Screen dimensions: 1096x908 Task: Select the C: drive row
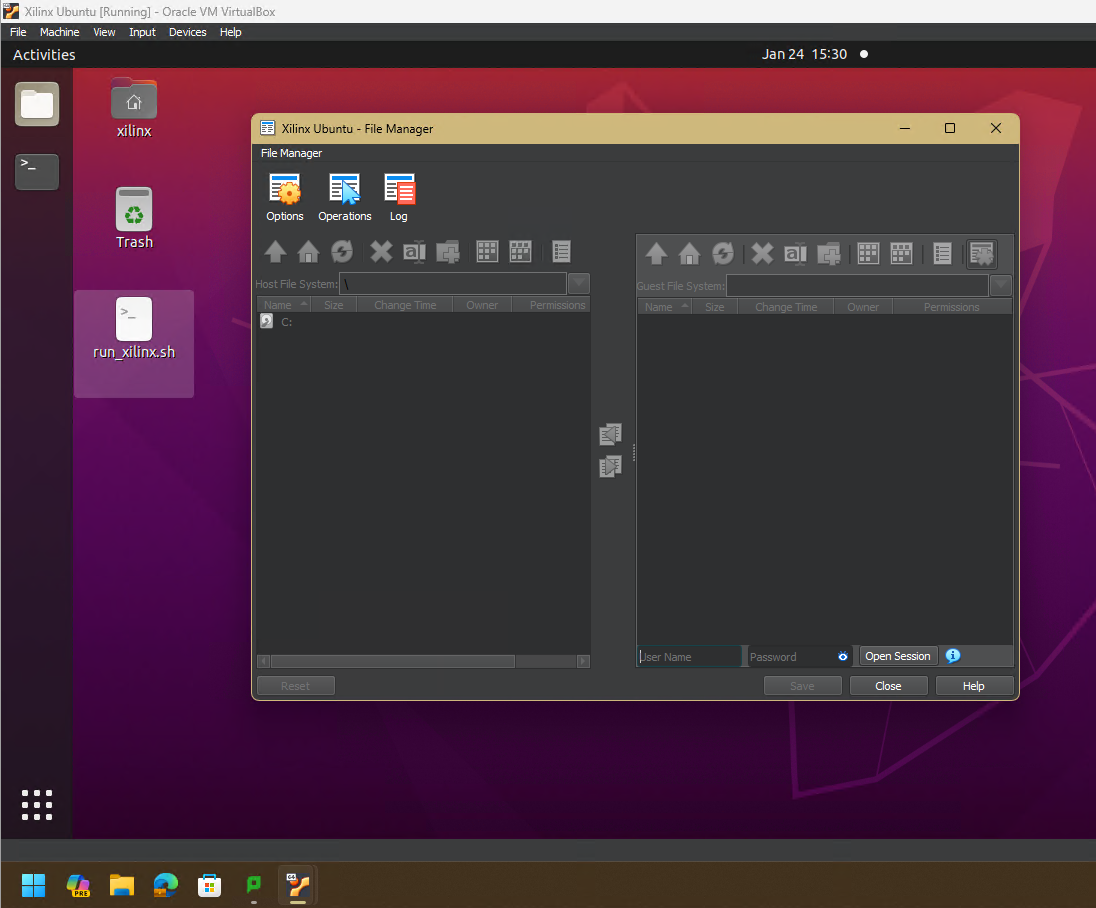[x=423, y=322]
